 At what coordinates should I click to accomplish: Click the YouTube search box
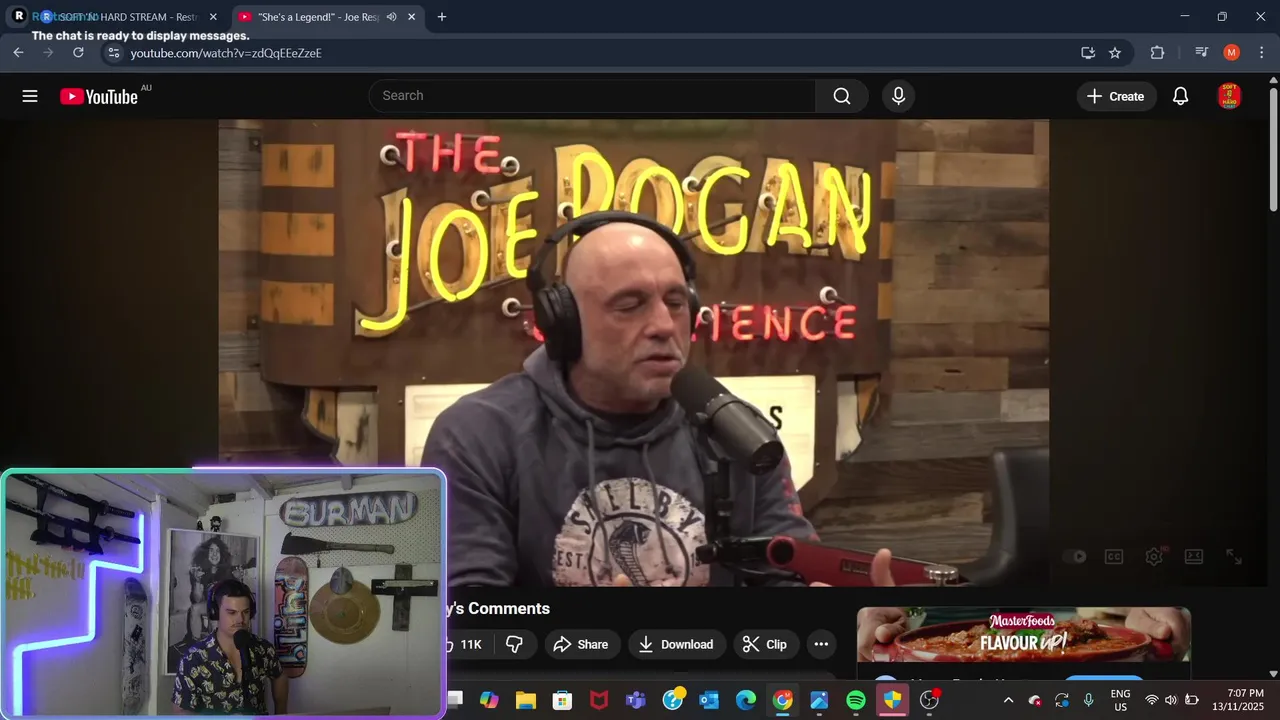click(593, 96)
